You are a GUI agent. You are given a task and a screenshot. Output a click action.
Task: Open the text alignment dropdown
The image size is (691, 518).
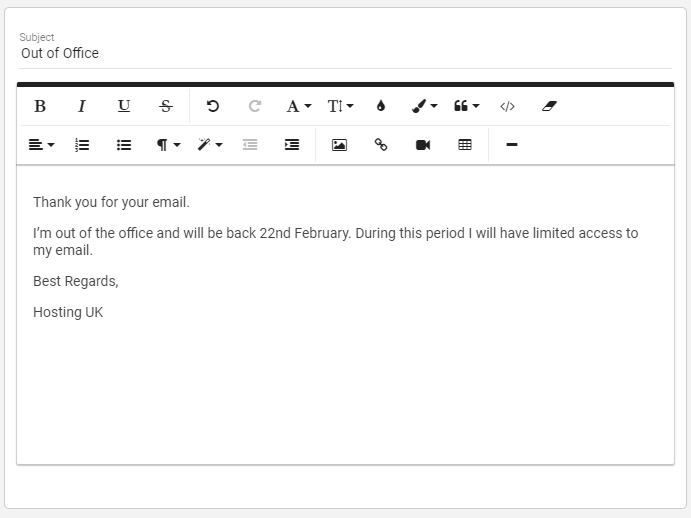click(x=41, y=145)
